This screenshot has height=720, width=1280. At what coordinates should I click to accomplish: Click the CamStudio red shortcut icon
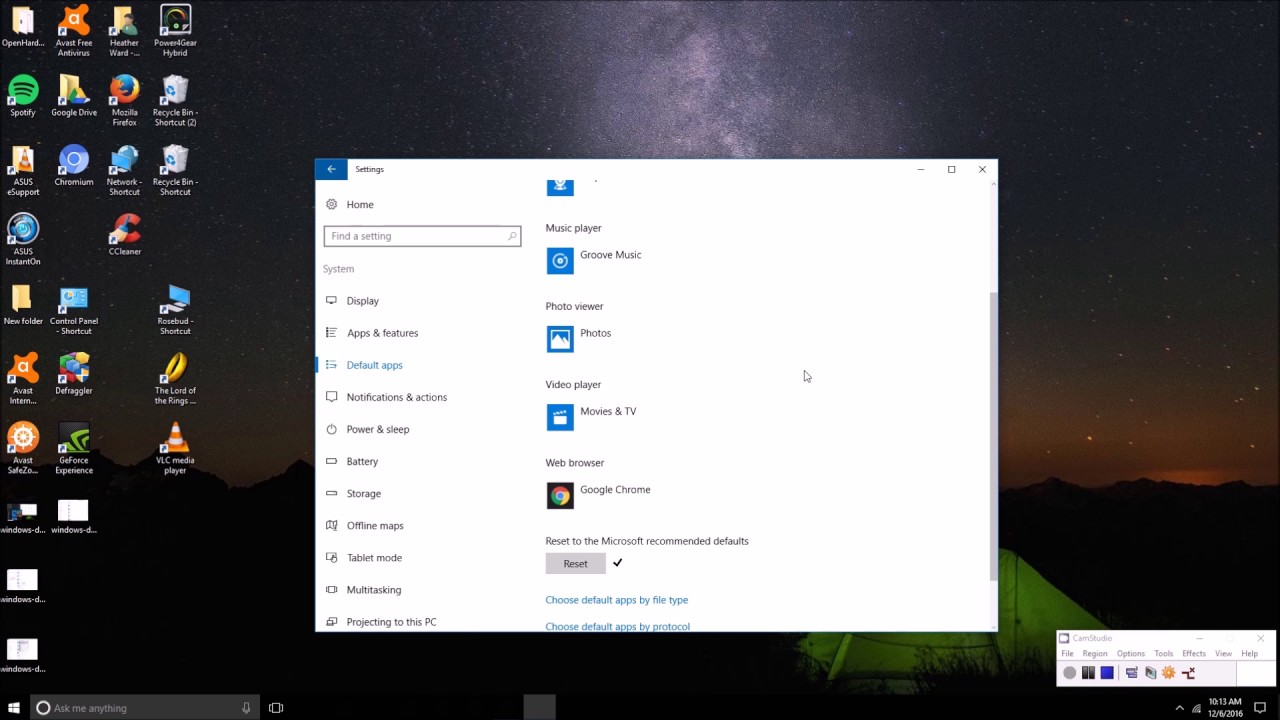1188,673
